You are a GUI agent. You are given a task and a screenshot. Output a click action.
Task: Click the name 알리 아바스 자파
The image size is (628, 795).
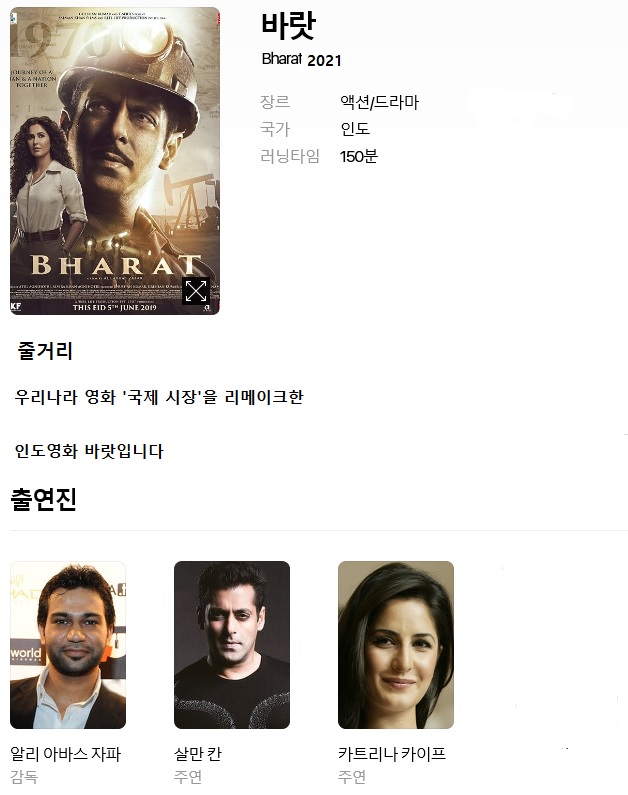tap(65, 754)
